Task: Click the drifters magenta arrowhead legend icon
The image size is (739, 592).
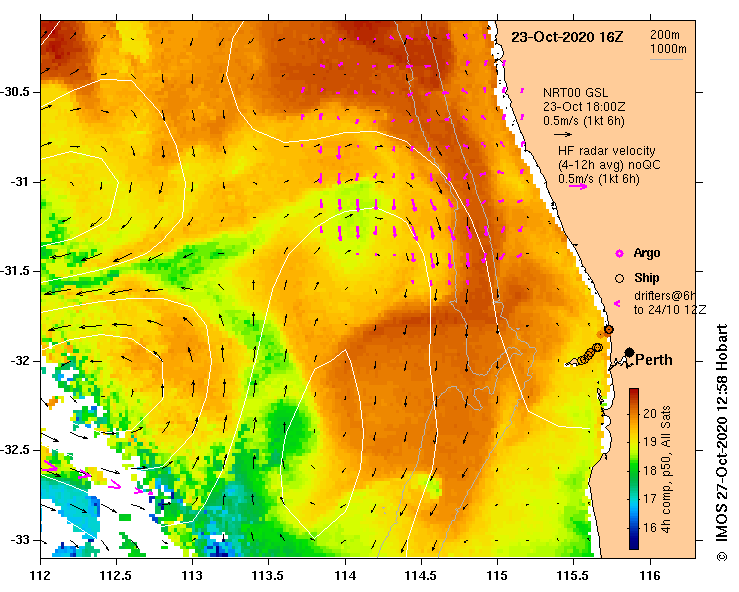Action: click(617, 304)
